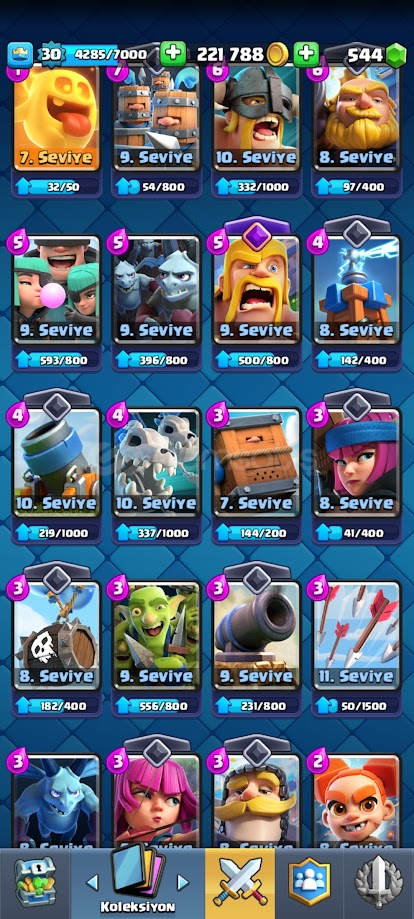Image resolution: width=414 pixels, height=919 pixels.
Task: Open the sword and laurel events tab
Action: tap(379, 883)
